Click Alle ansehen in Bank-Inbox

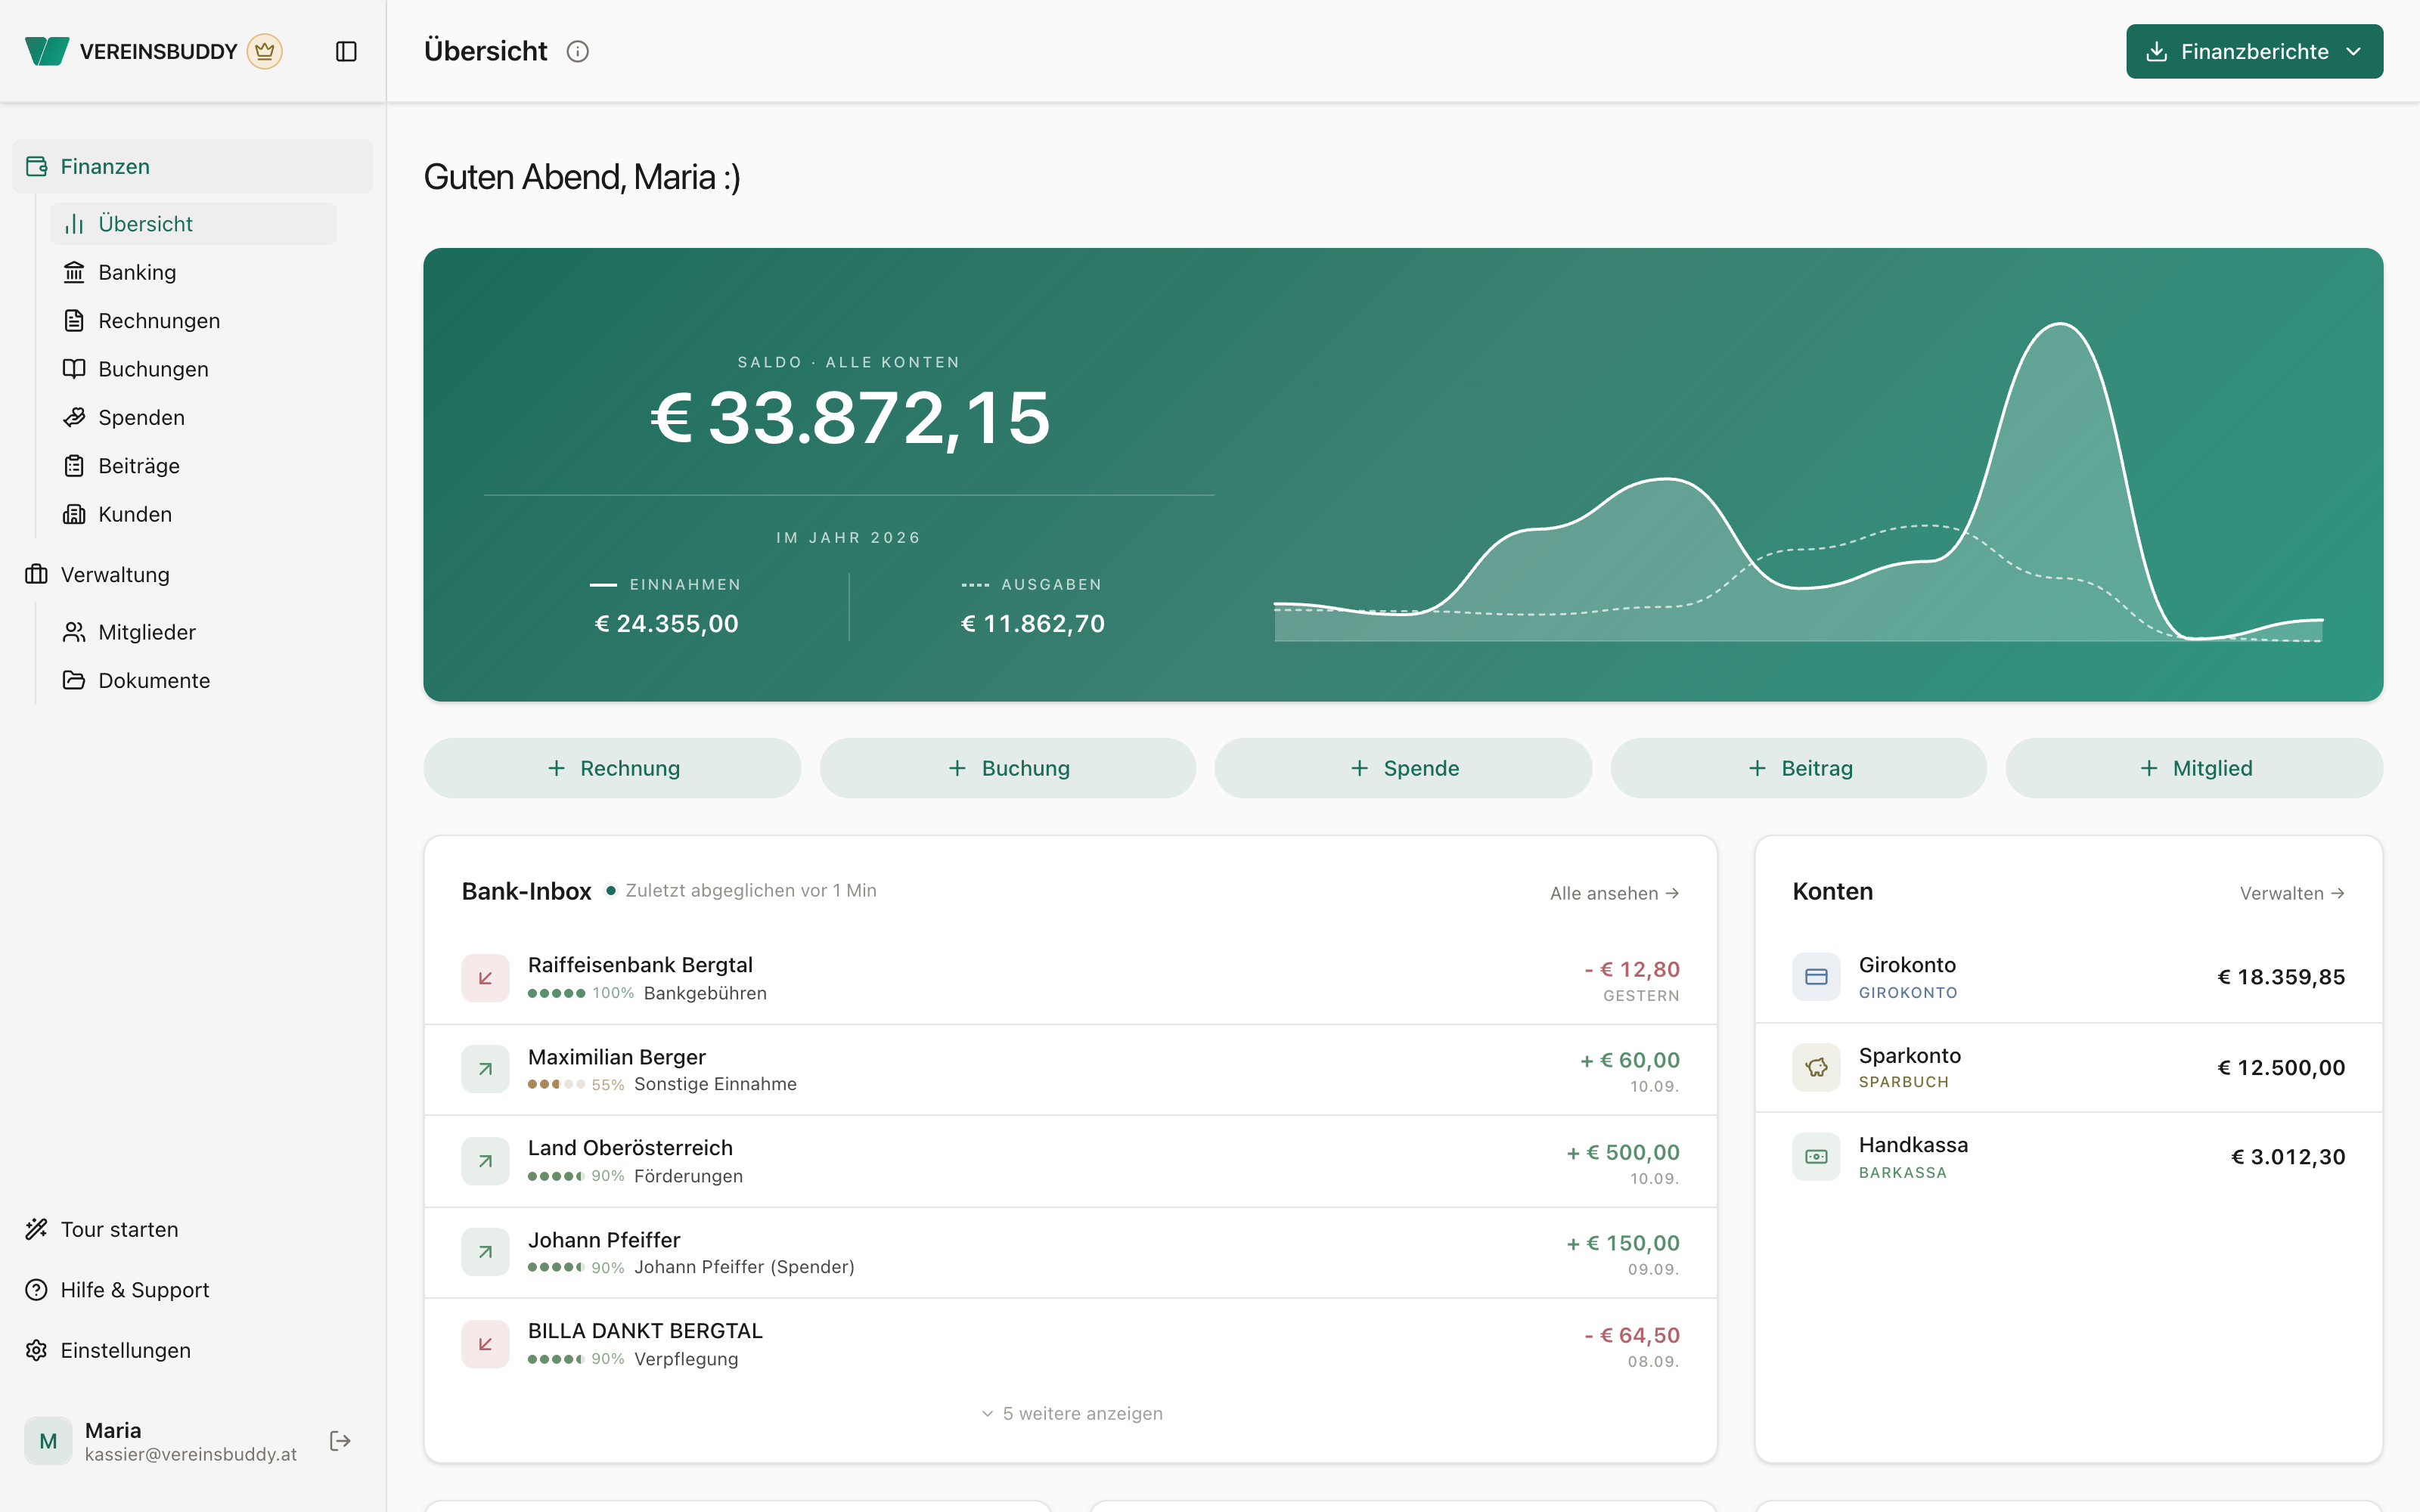1614,893
